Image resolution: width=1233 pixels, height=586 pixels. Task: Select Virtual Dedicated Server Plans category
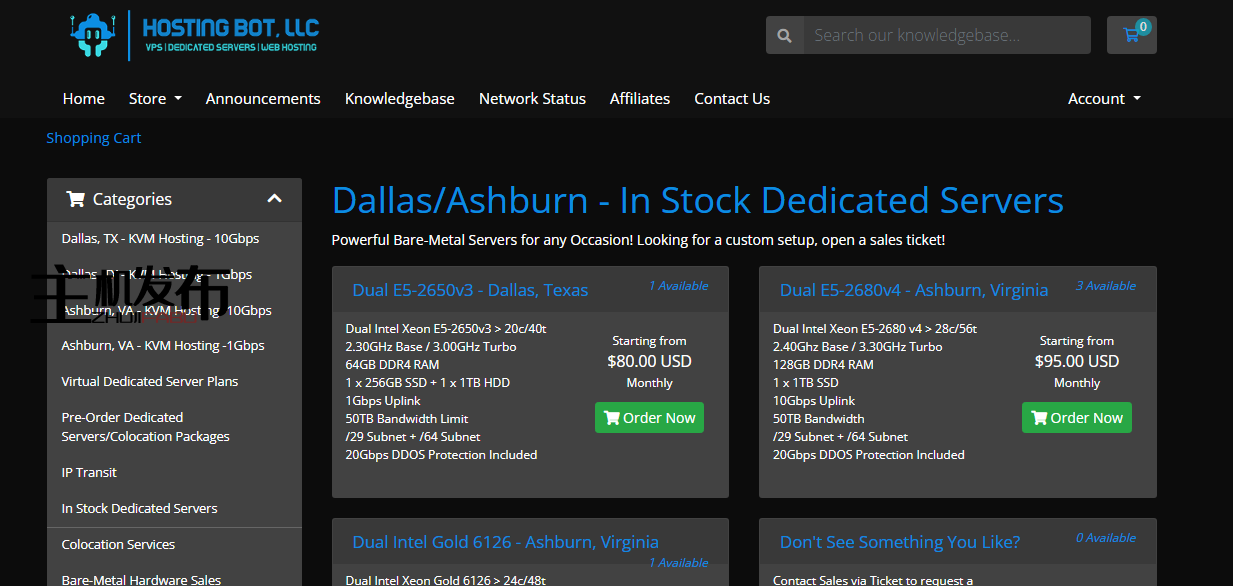tap(150, 381)
